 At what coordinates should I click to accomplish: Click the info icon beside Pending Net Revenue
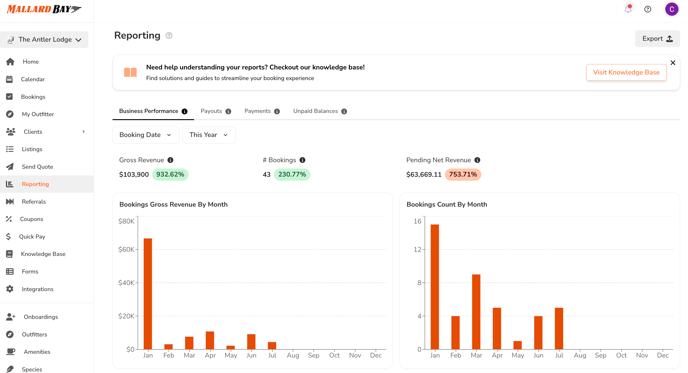point(477,160)
